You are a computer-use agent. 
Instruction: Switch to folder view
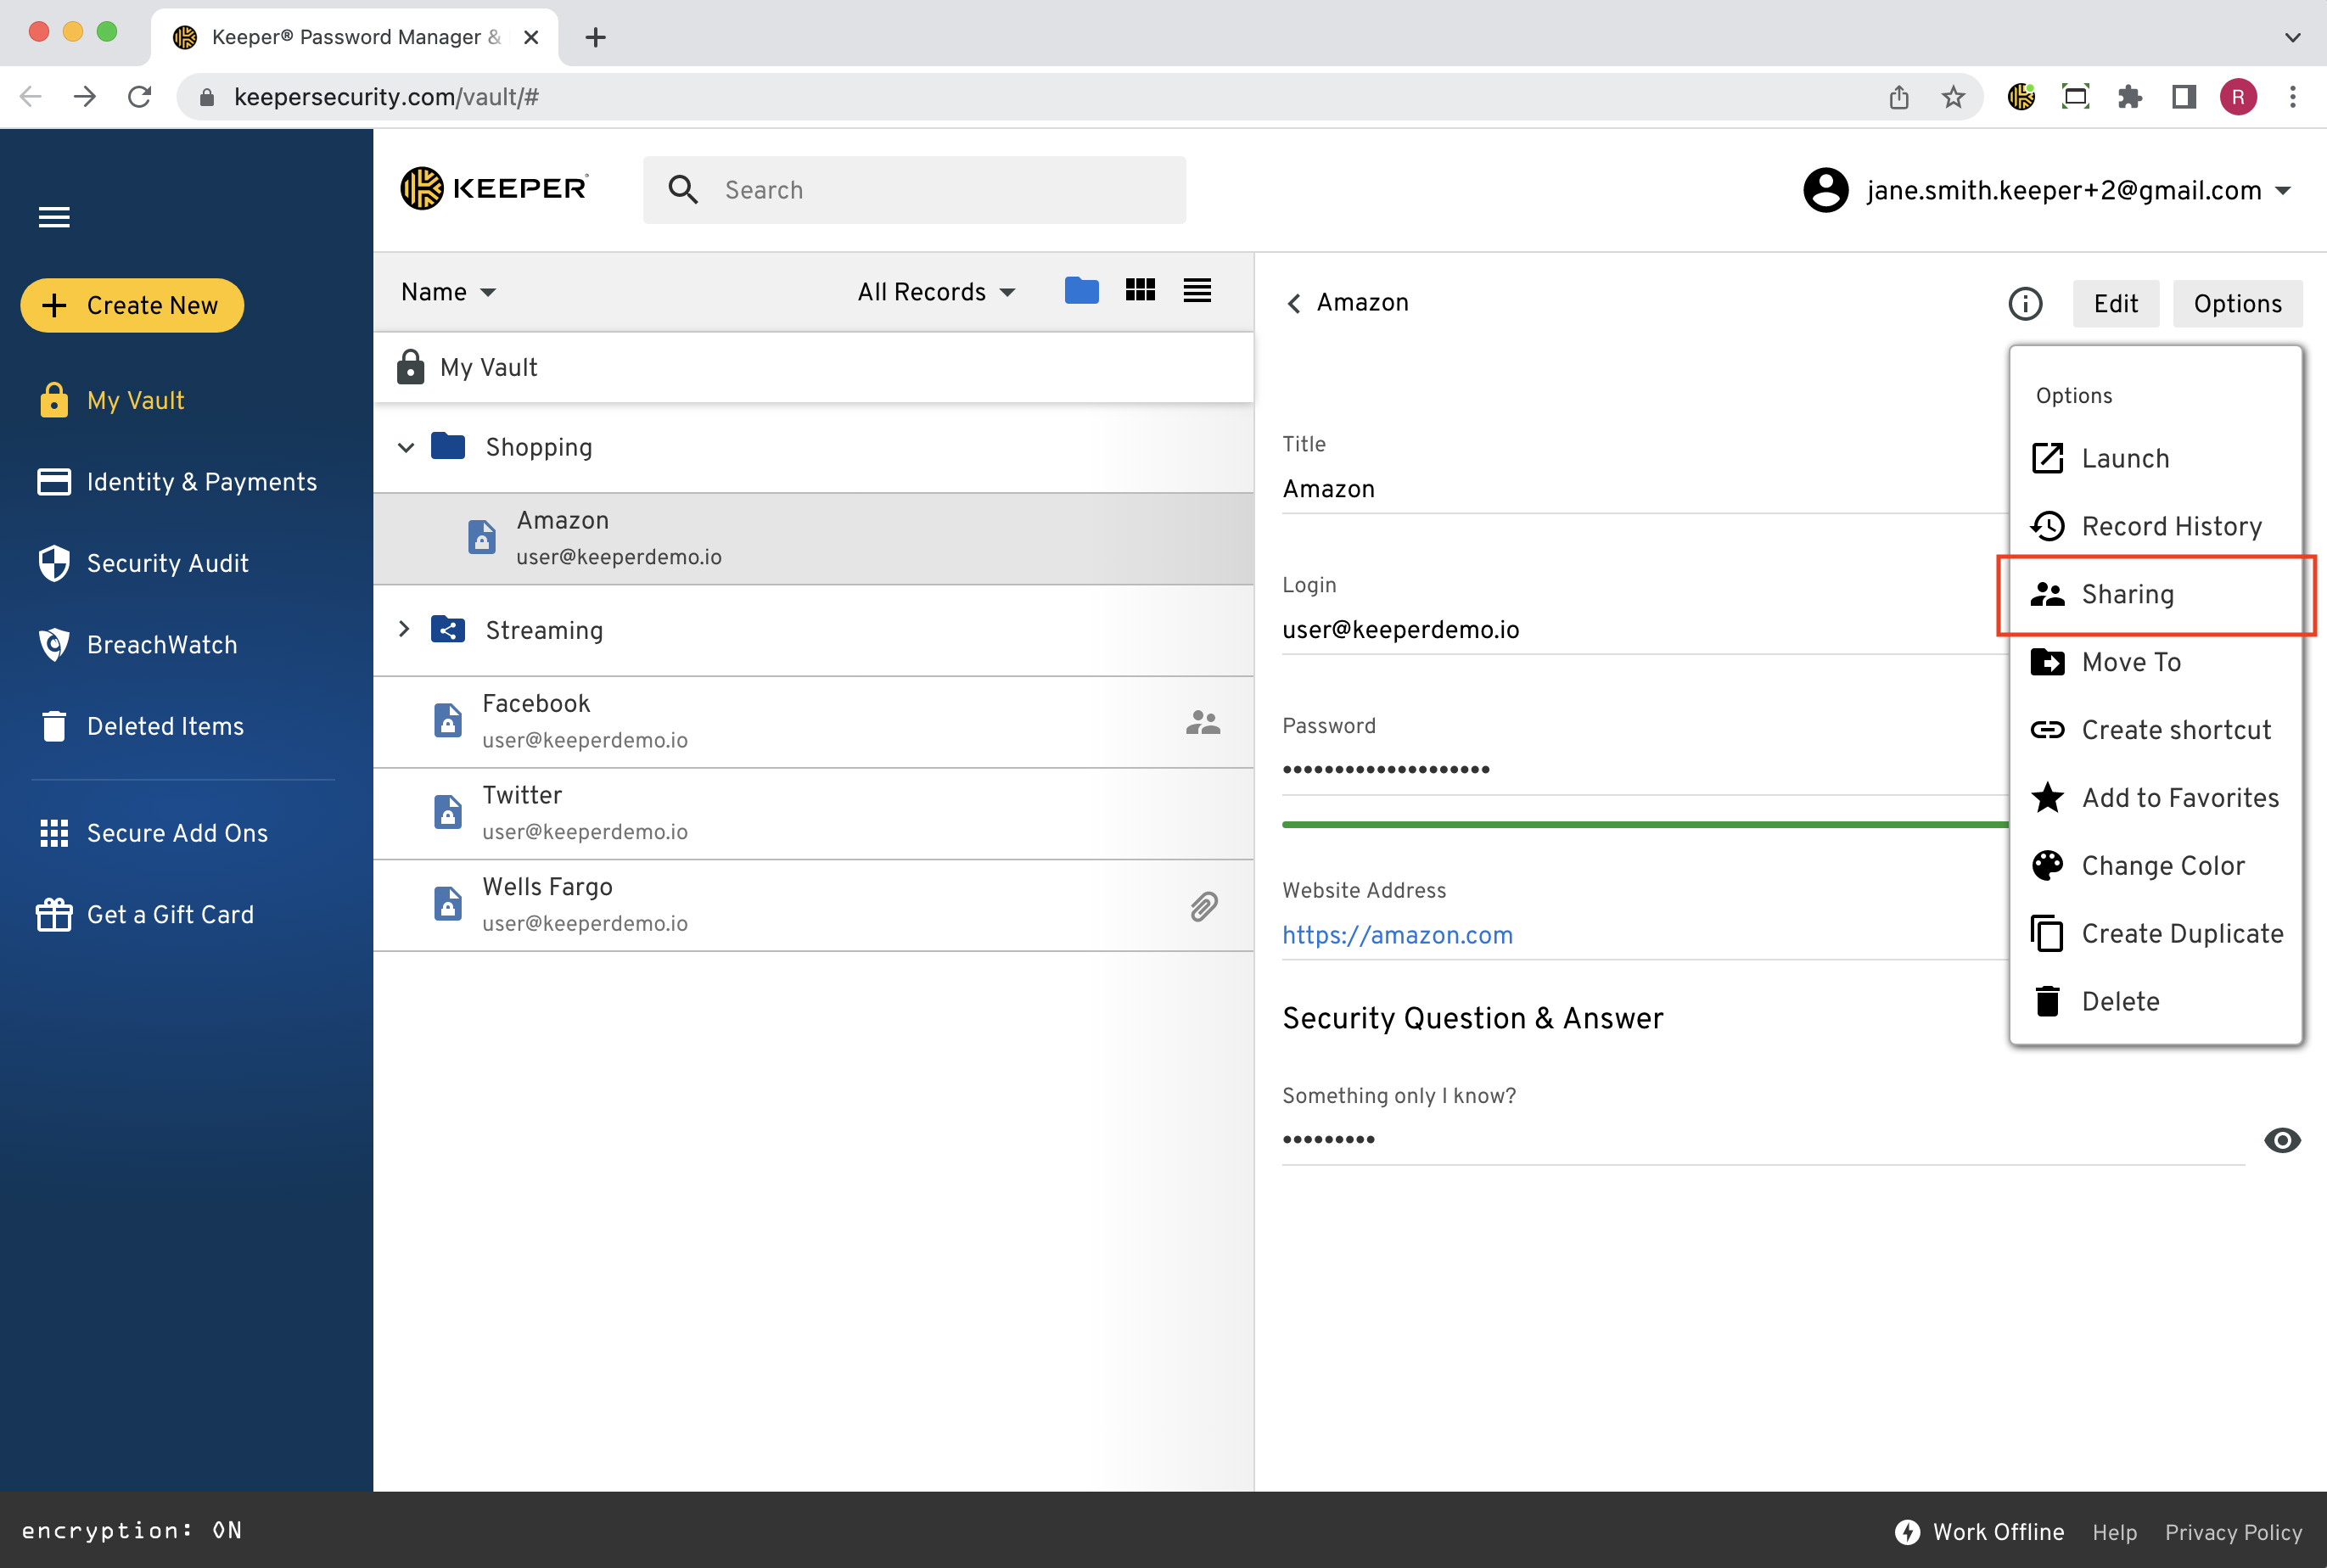pos(1081,290)
